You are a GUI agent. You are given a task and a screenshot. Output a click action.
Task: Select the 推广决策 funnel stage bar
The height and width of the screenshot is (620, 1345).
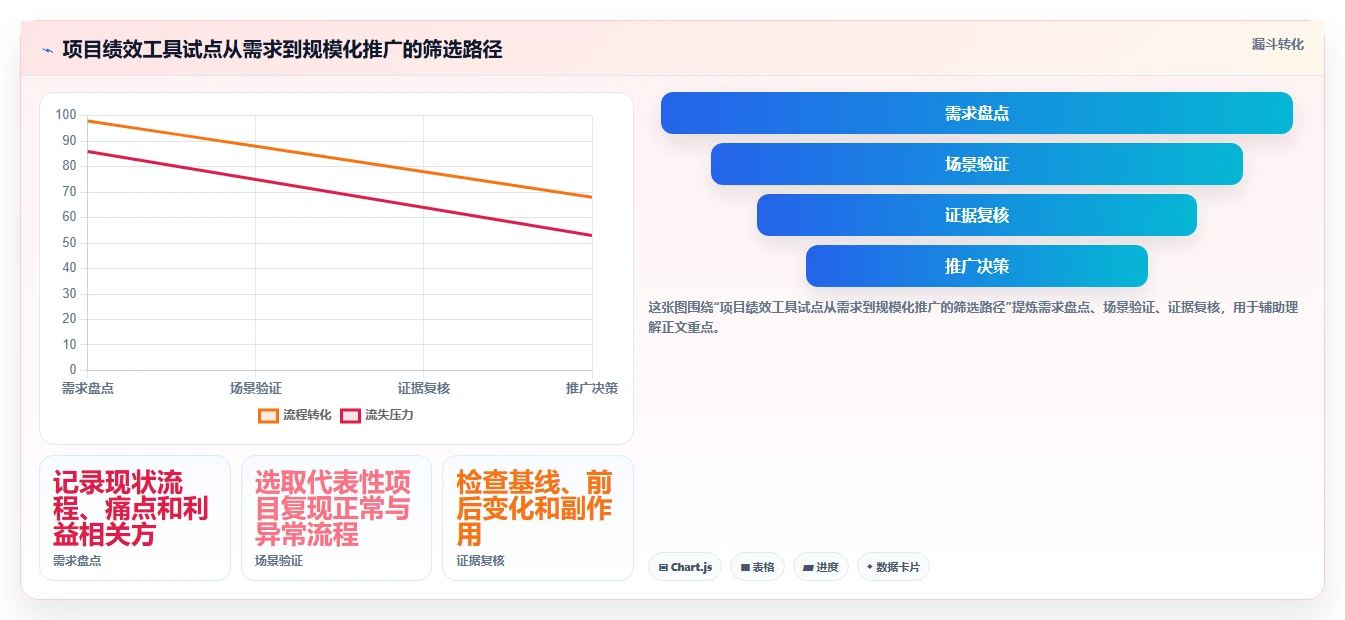[976, 266]
